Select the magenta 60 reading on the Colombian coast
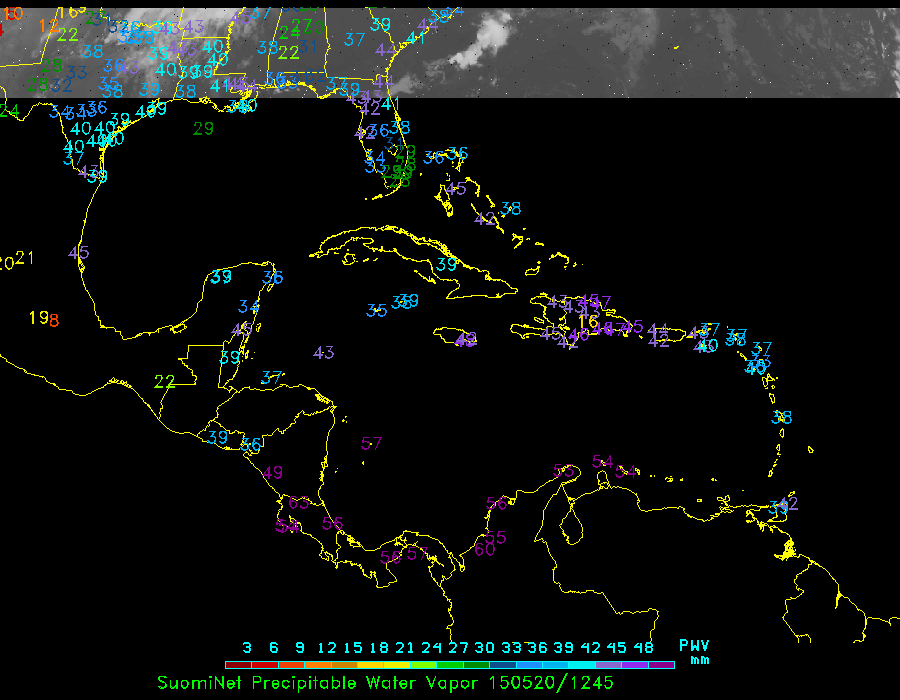Image resolution: width=900 pixels, height=700 pixels. pos(485,549)
